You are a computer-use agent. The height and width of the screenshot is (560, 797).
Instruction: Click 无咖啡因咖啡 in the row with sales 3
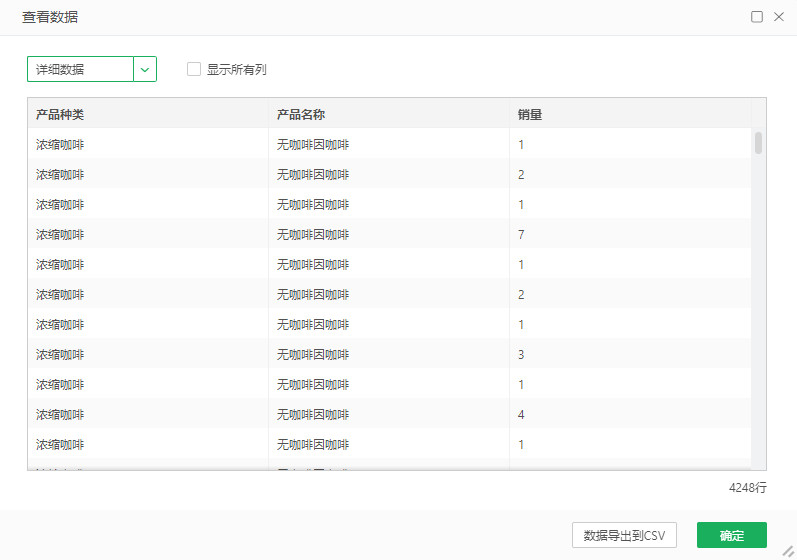tap(313, 355)
